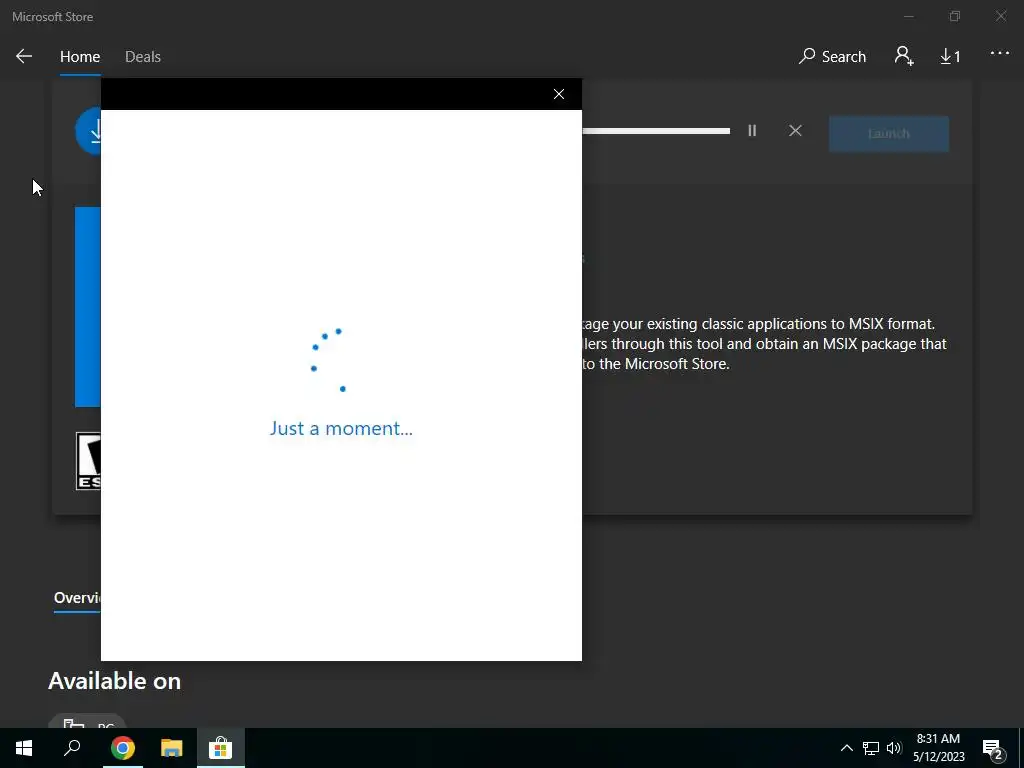Open network status tray icon
This screenshot has width=1024, height=768.
coord(871,748)
